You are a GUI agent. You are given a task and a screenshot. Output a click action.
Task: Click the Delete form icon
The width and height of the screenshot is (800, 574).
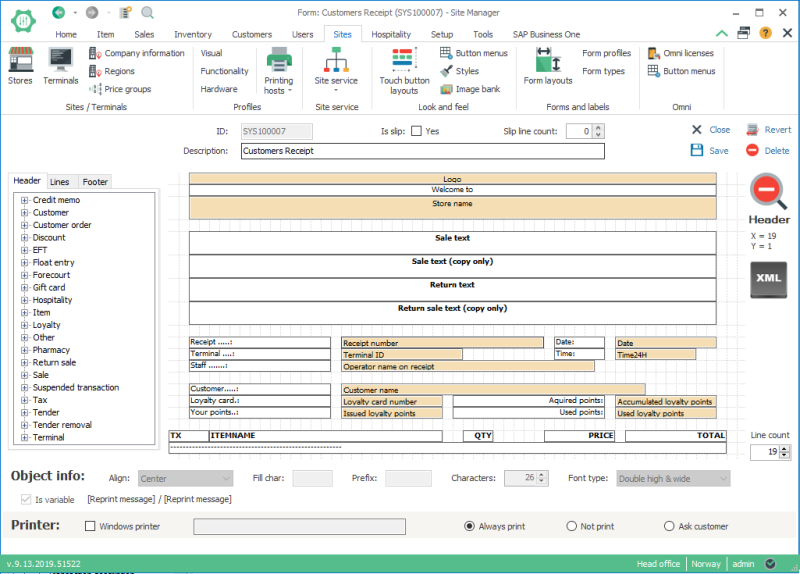click(x=752, y=150)
